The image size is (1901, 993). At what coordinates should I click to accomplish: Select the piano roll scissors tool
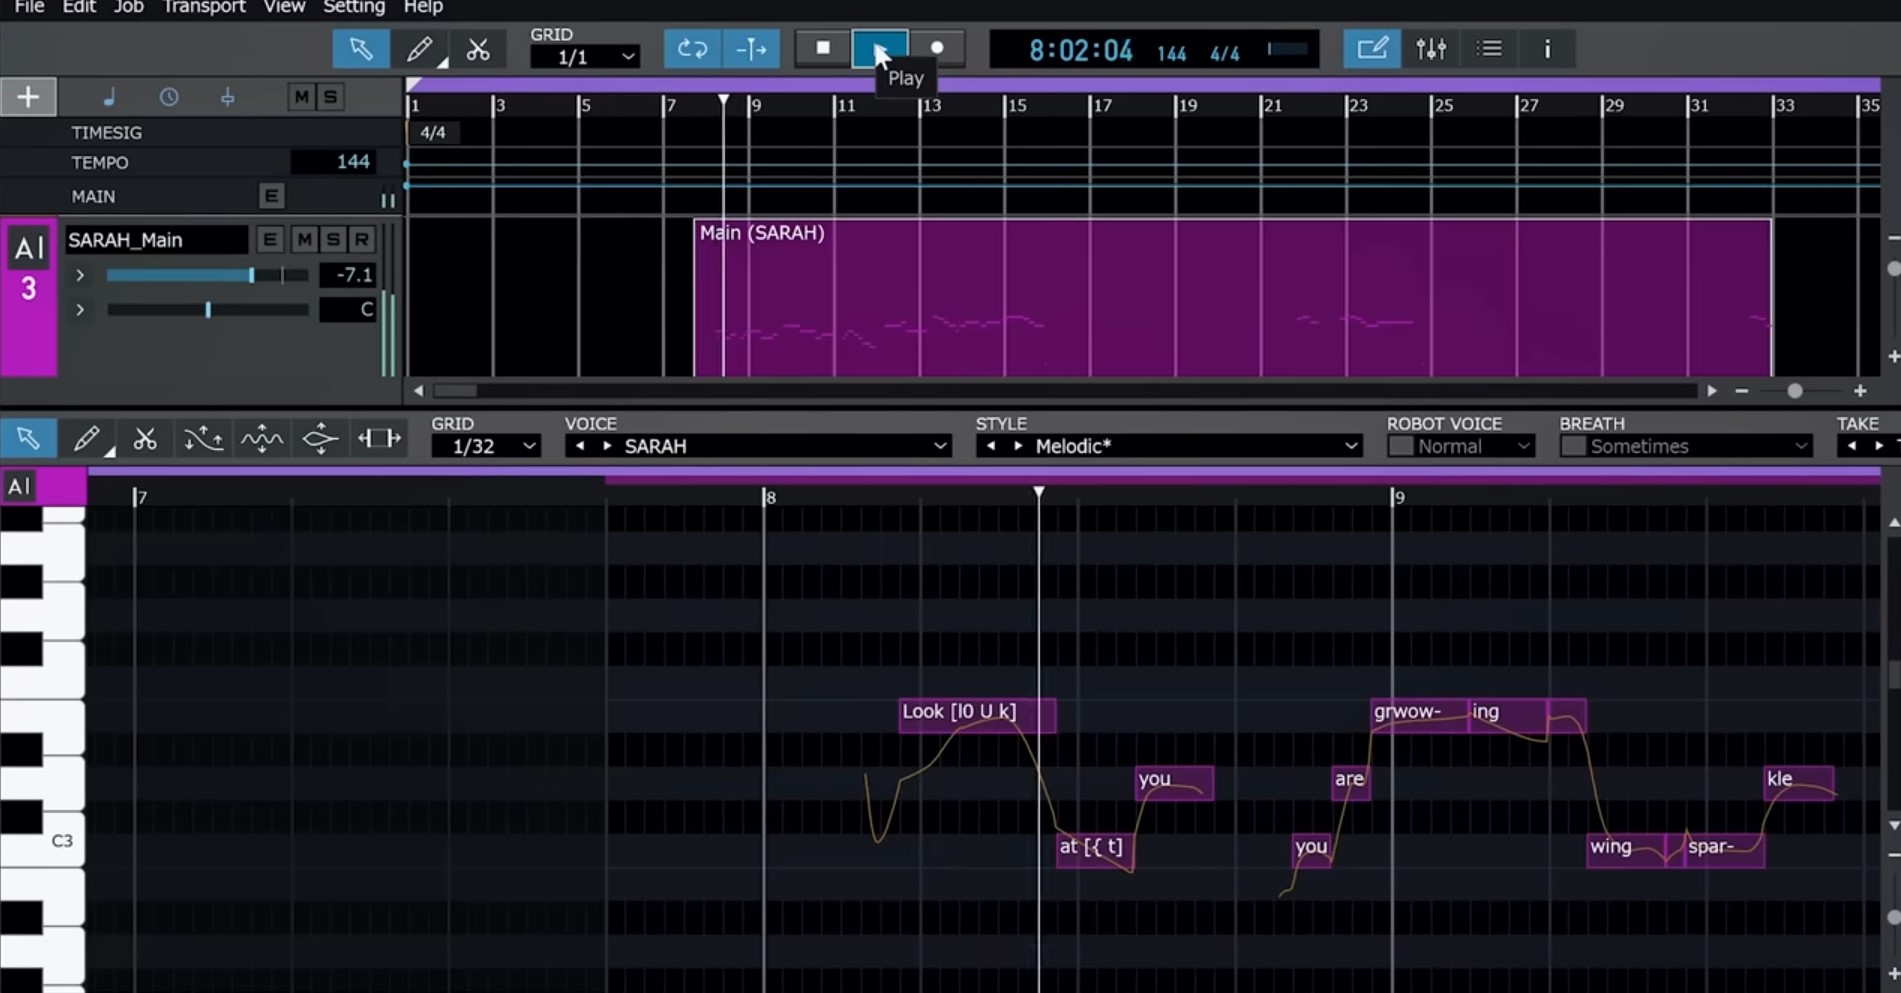(x=145, y=438)
